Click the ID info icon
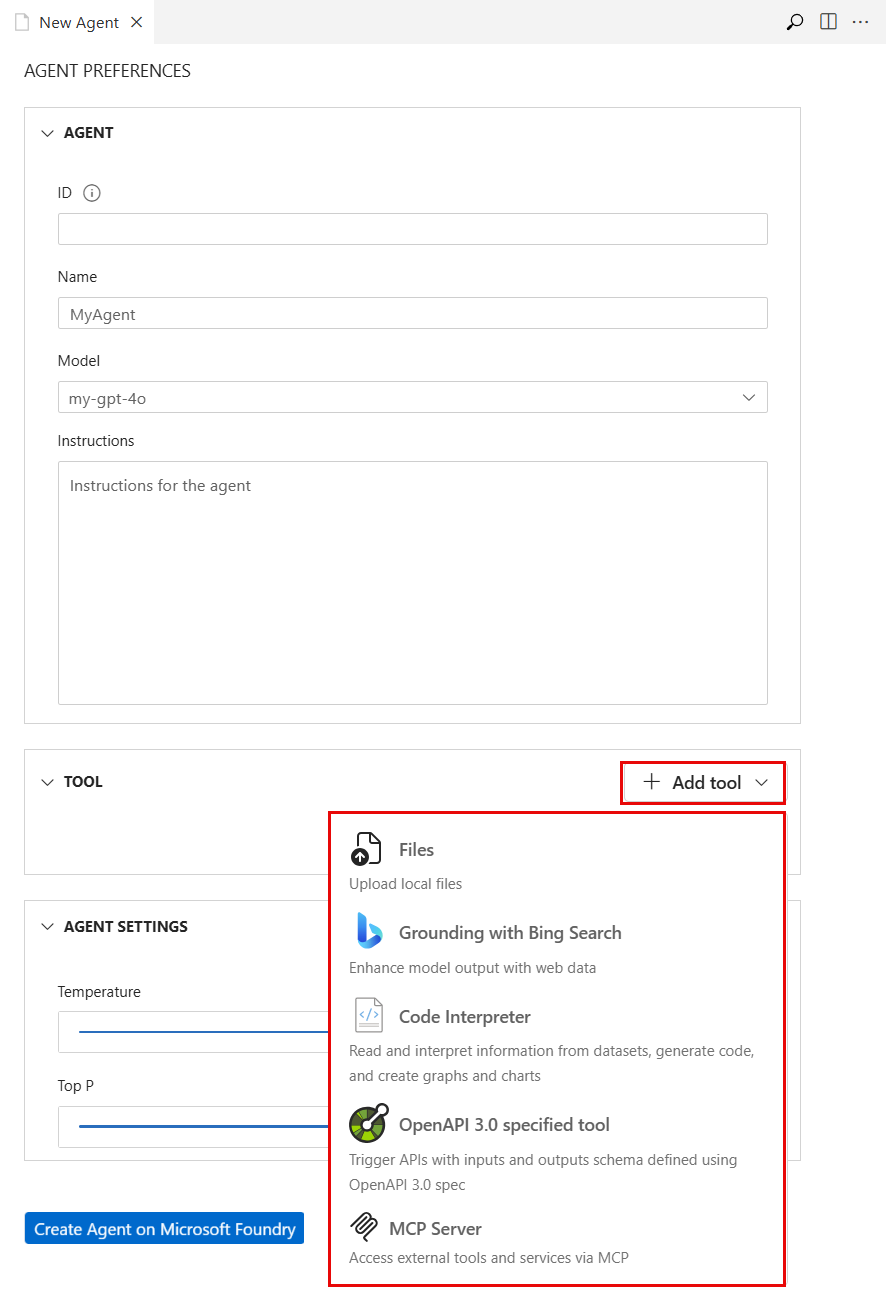Viewport: 886px width, 1309px height. click(x=92, y=193)
